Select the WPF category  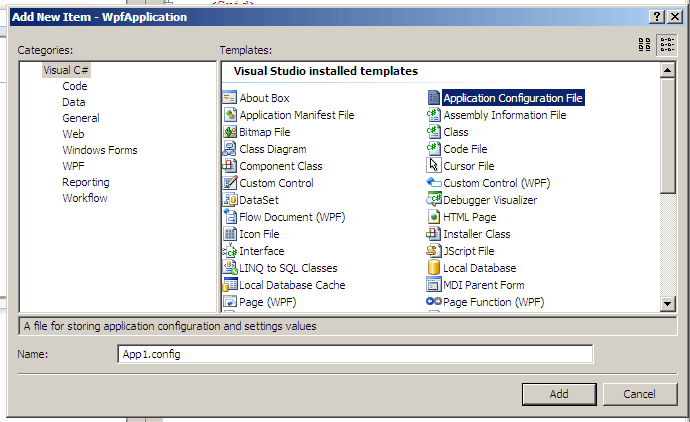(73, 166)
